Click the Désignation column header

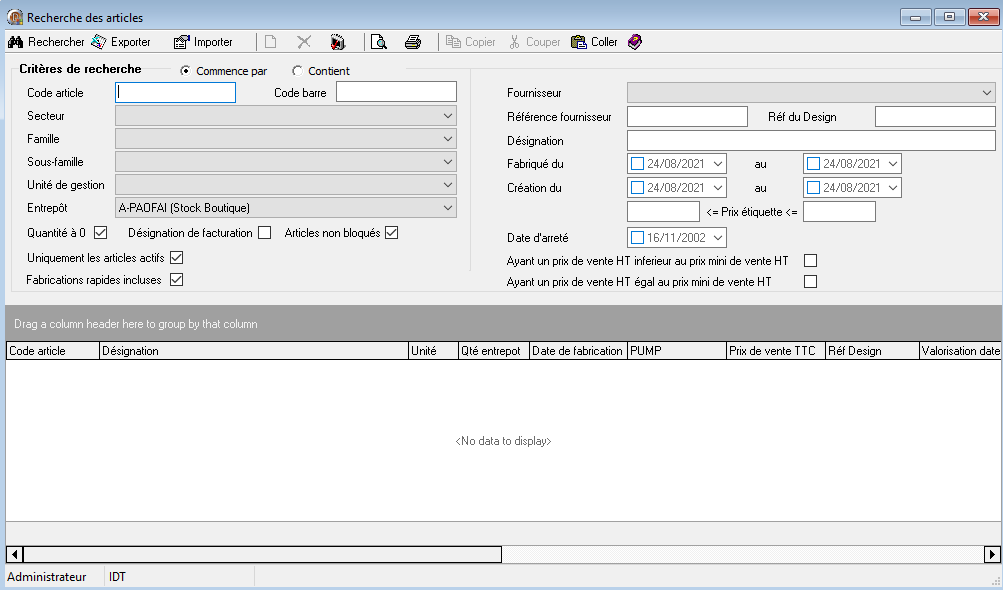tap(254, 351)
